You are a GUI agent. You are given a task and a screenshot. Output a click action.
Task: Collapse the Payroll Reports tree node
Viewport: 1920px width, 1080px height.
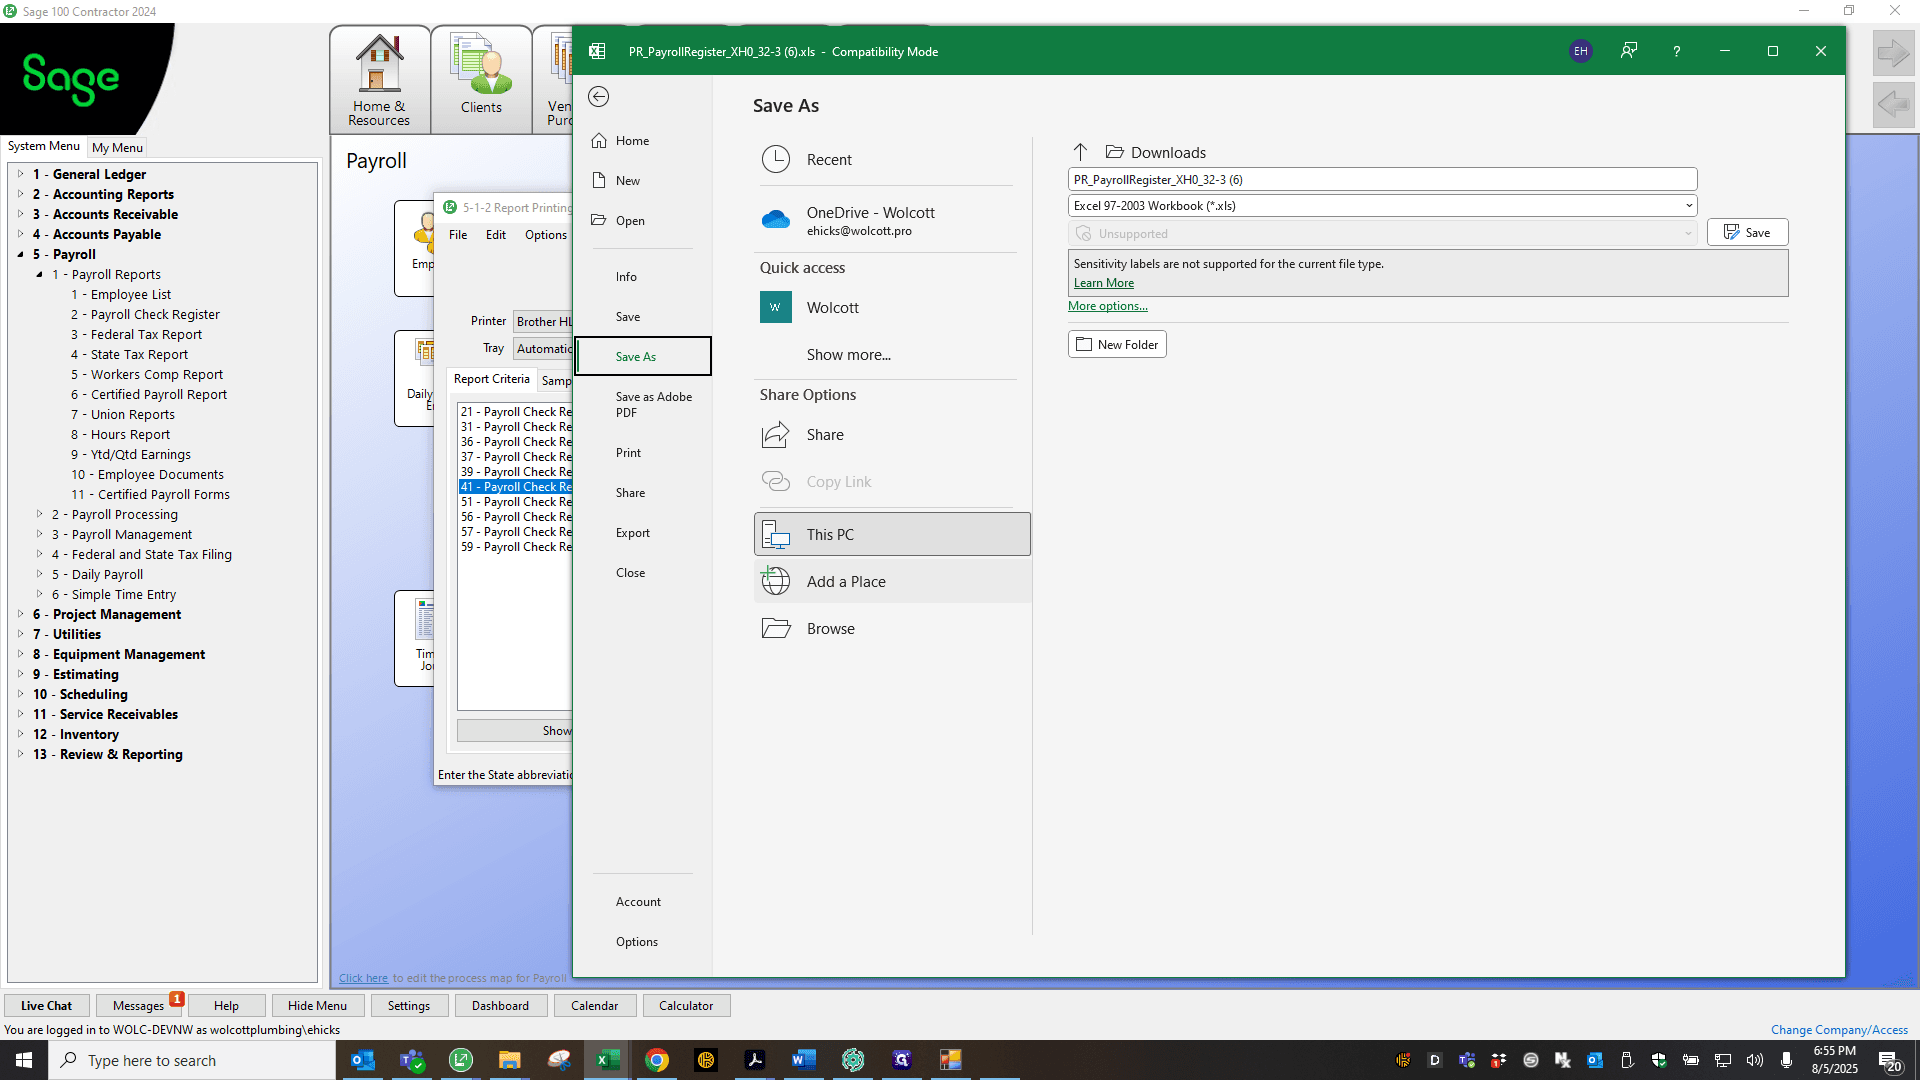coord(39,274)
